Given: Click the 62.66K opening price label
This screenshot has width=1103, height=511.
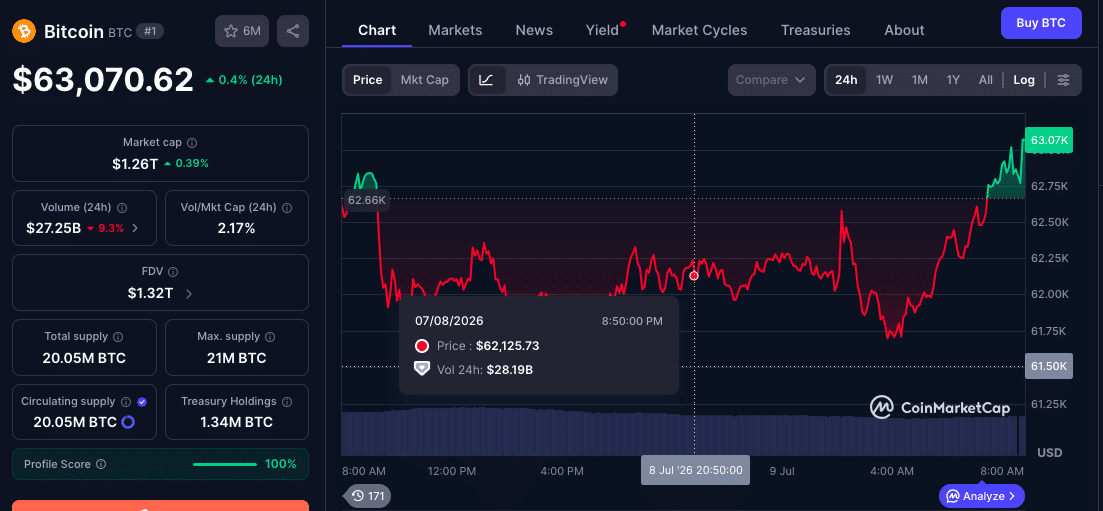Looking at the screenshot, I should click(x=366, y=200).
